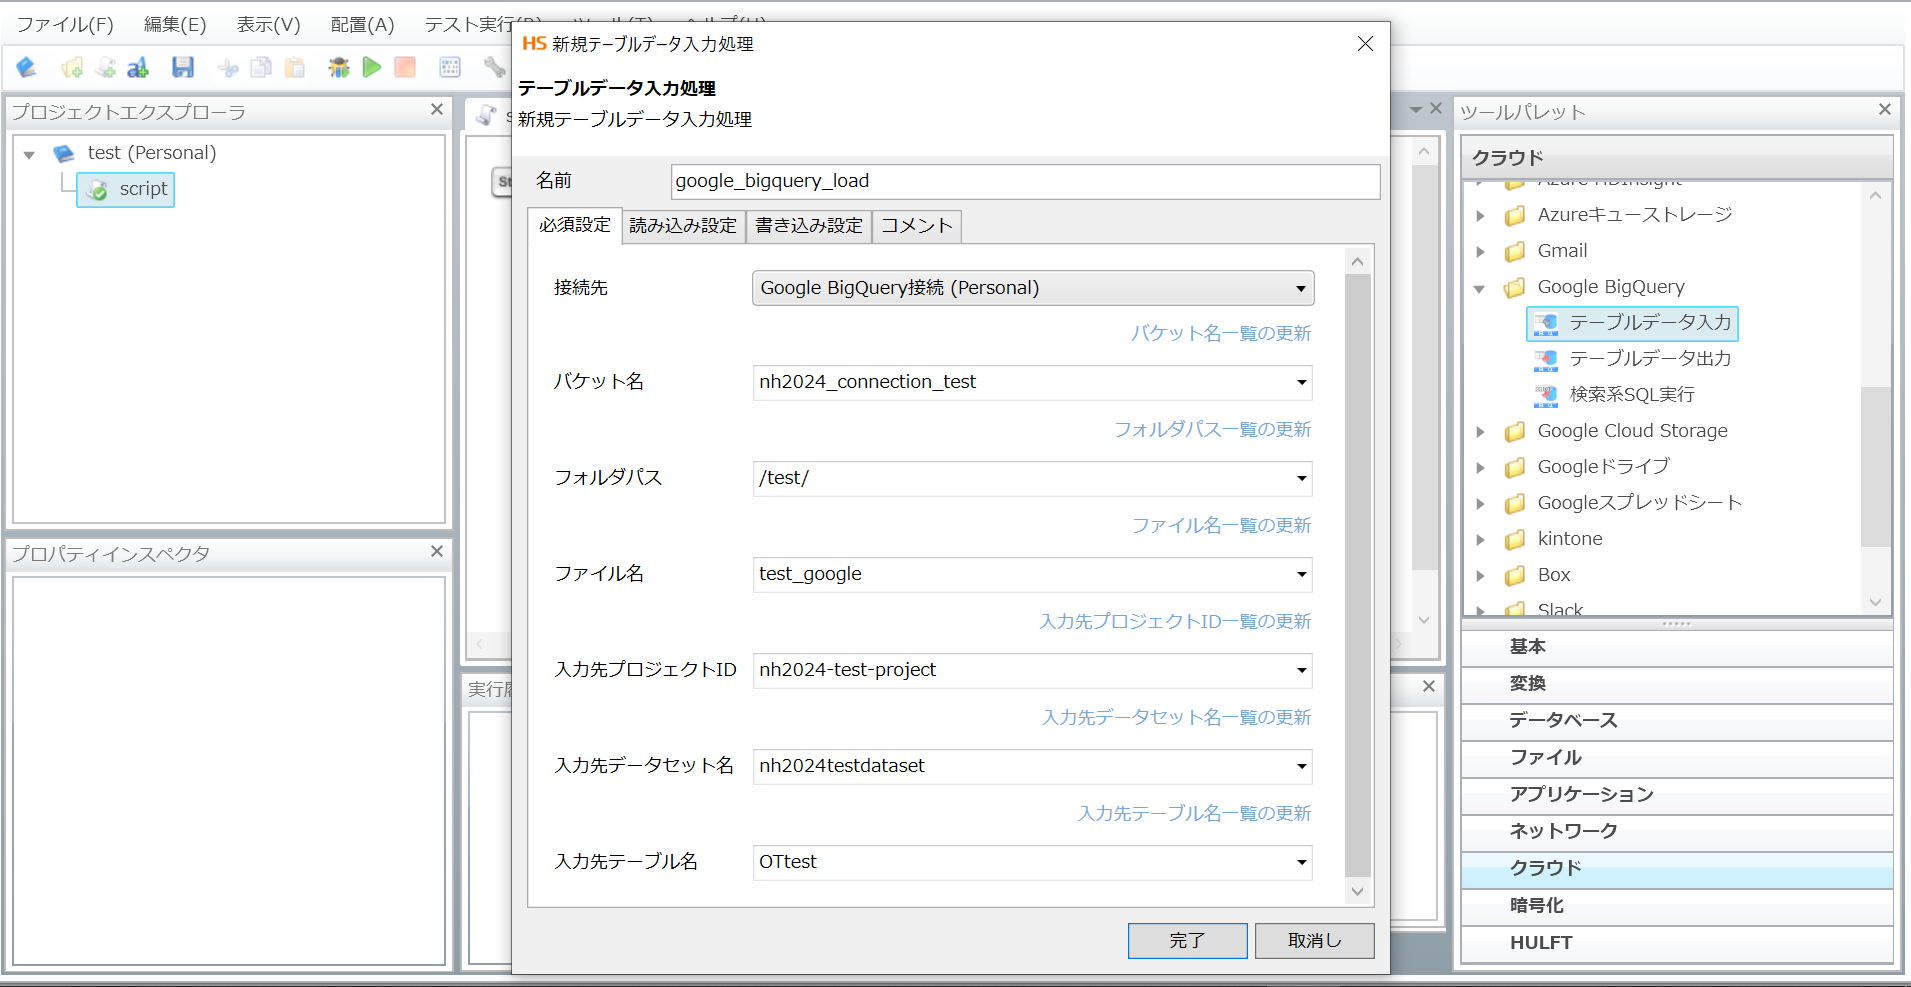This screenshot has height=987, width=1911.
Task: Switch to the 読み込み設定 tab
Action: 683,226
